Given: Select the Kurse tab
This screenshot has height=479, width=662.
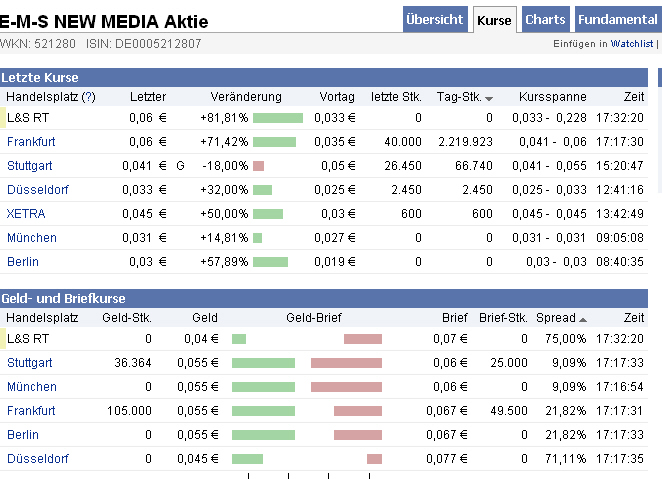Looking at the screenshot, I should (494, 19).
